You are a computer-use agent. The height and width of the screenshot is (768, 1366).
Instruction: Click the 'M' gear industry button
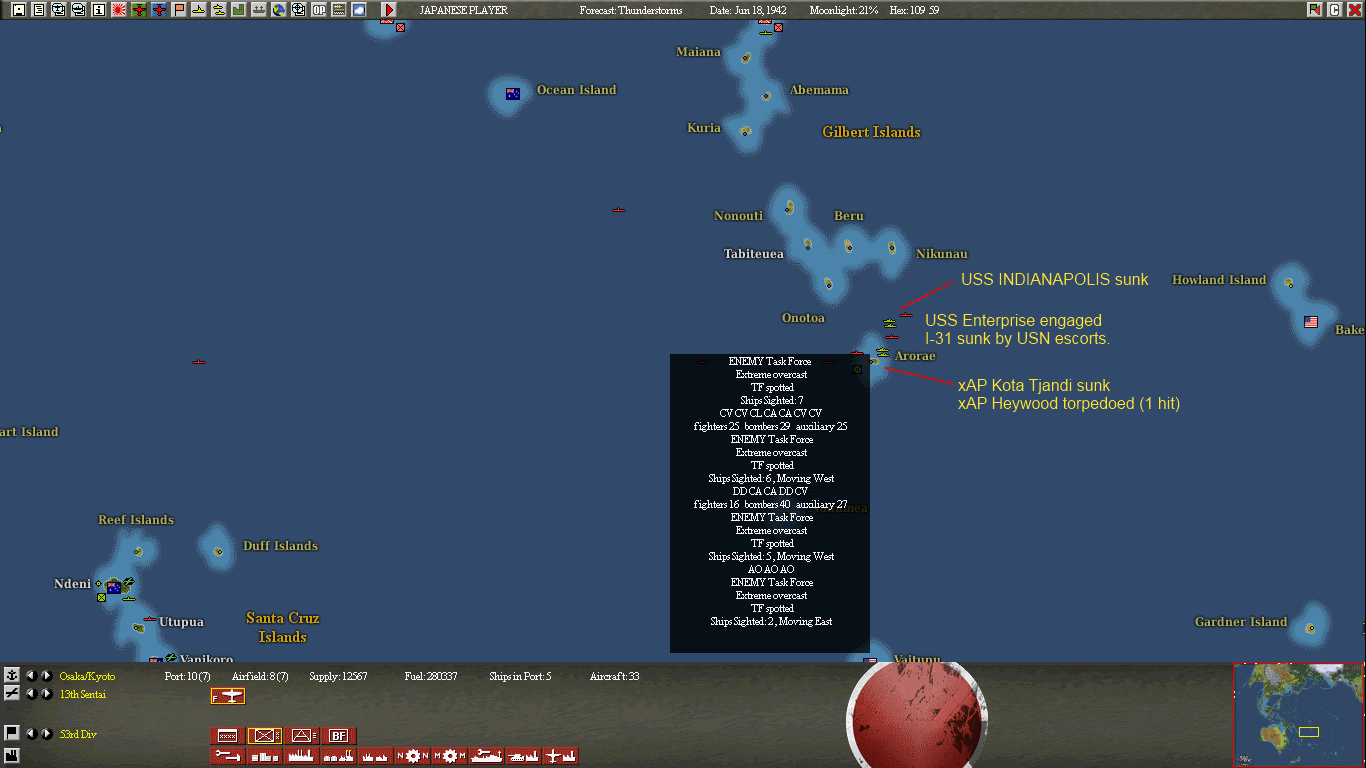pyautogui.click(x=450, y=756)
